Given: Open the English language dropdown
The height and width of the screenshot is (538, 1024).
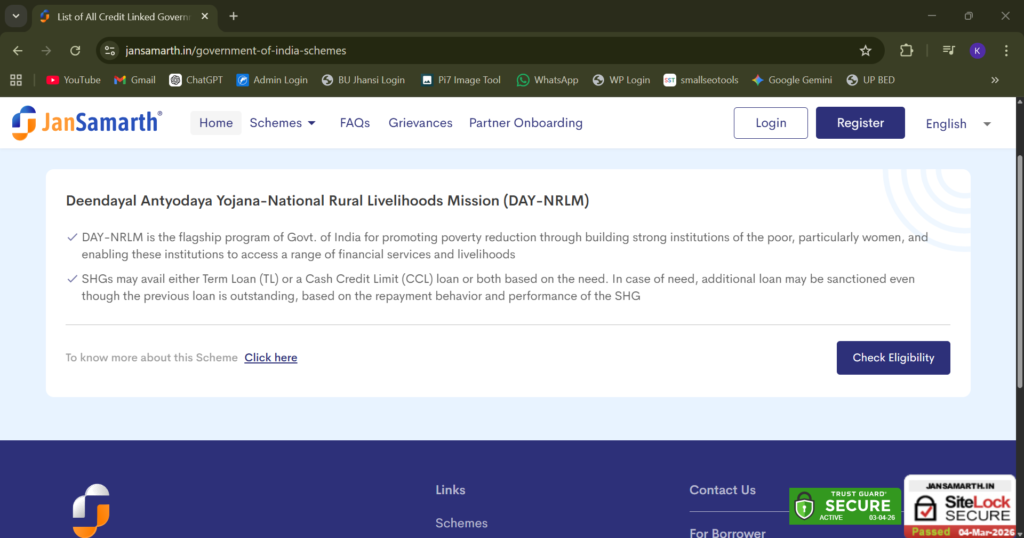Looking at the screenshot, I should 957,124.
